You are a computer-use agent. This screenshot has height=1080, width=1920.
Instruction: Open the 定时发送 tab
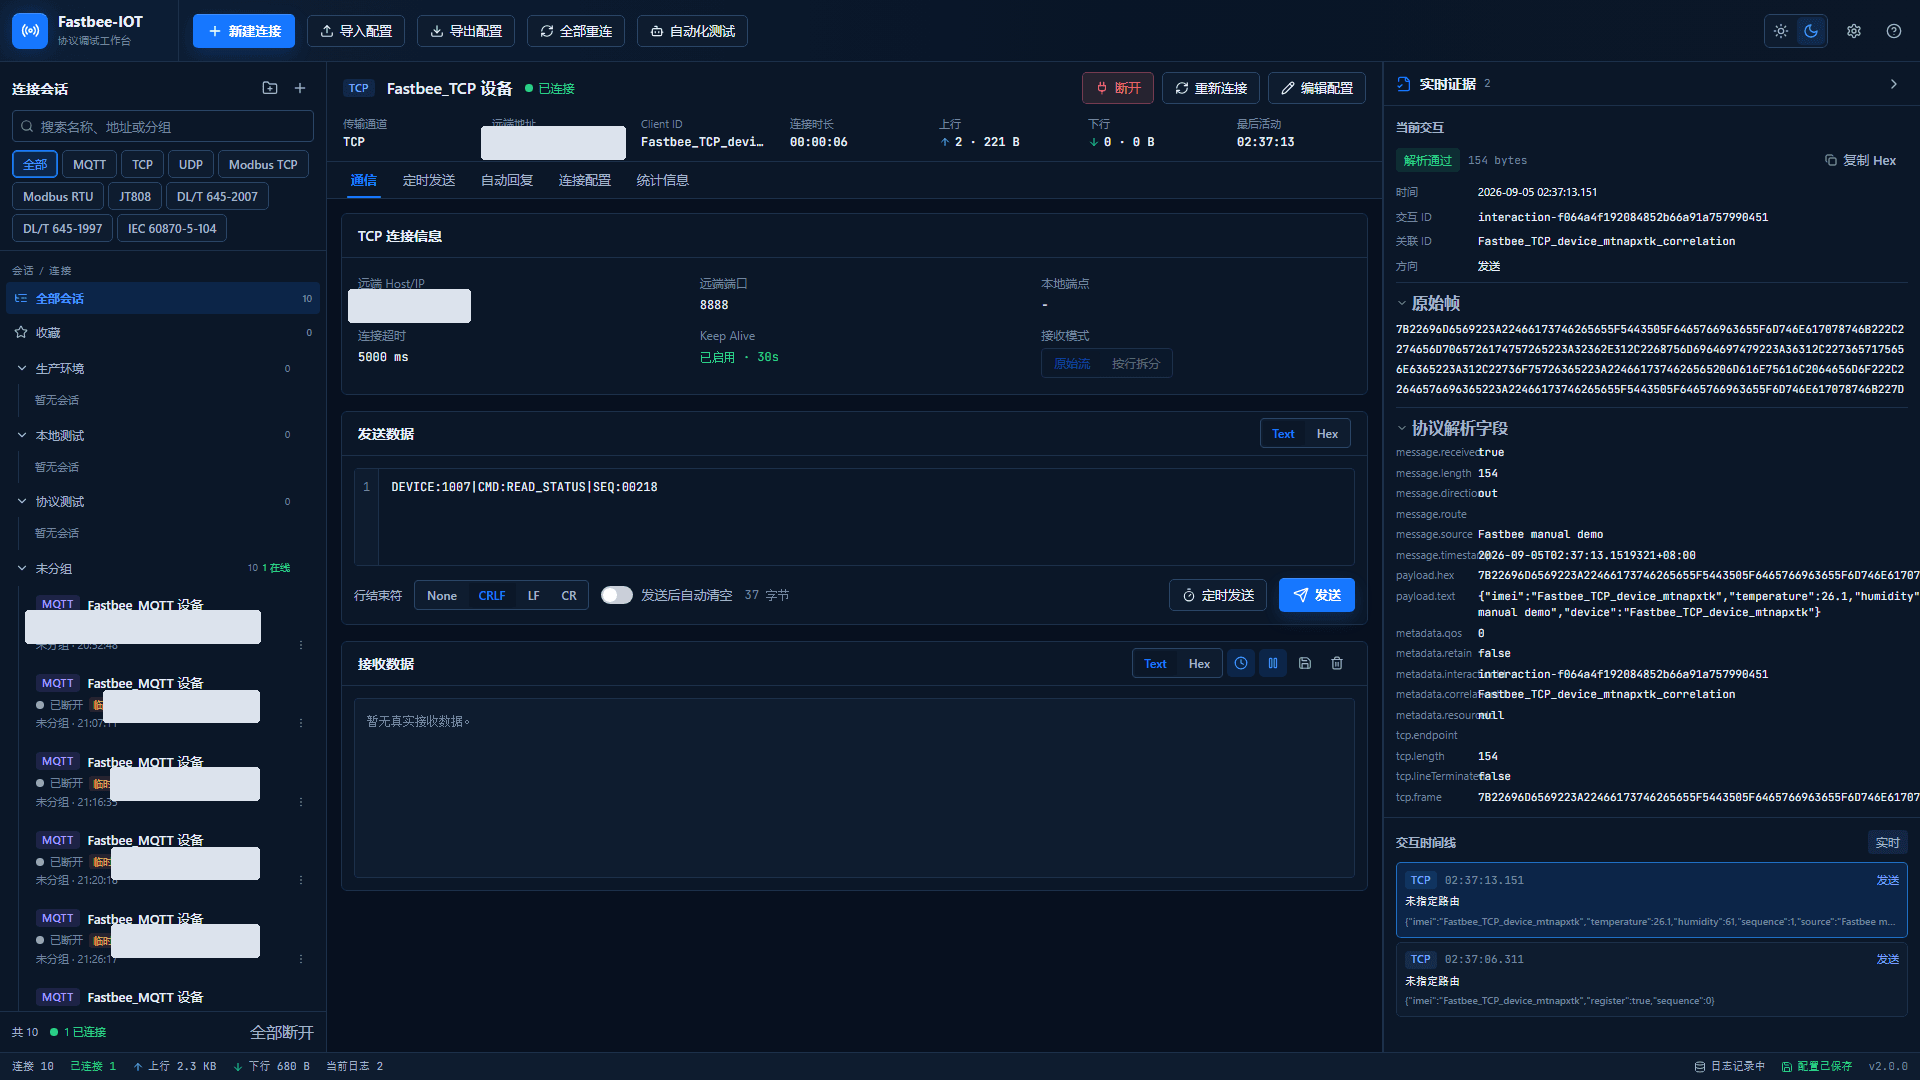[429, 180]
